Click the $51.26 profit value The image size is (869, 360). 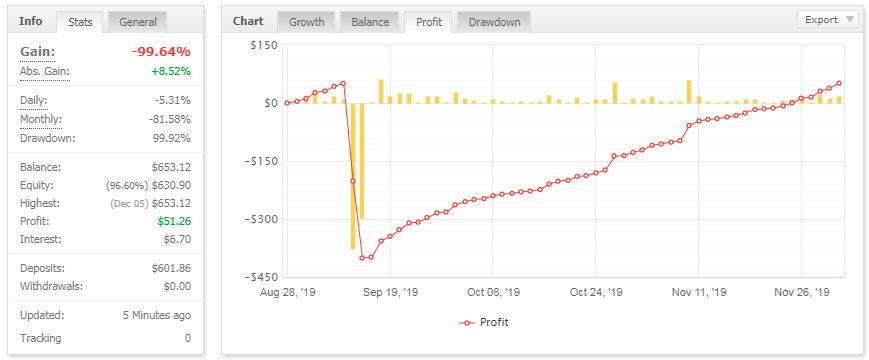tap(173, 222)
